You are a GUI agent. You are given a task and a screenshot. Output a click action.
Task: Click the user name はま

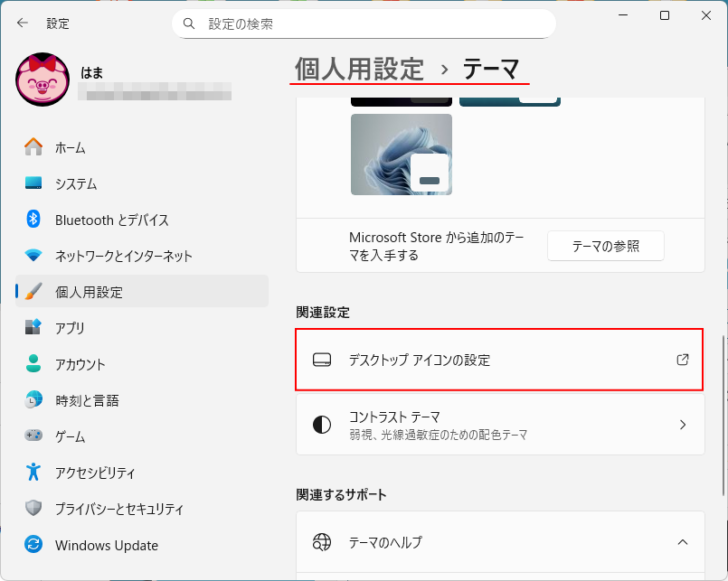[91, 72]
